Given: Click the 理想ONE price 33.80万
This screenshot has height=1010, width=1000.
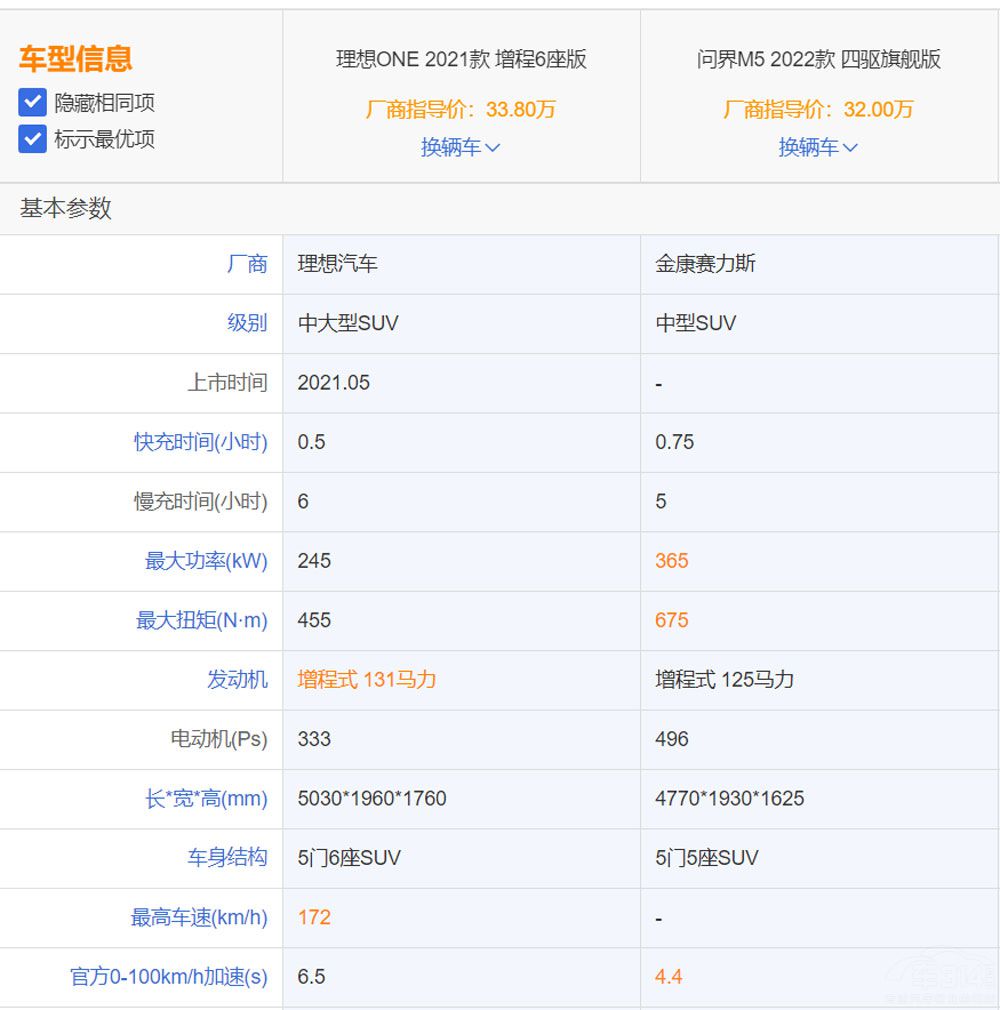Looking at the screenshot, I should [x=460, y=109].
